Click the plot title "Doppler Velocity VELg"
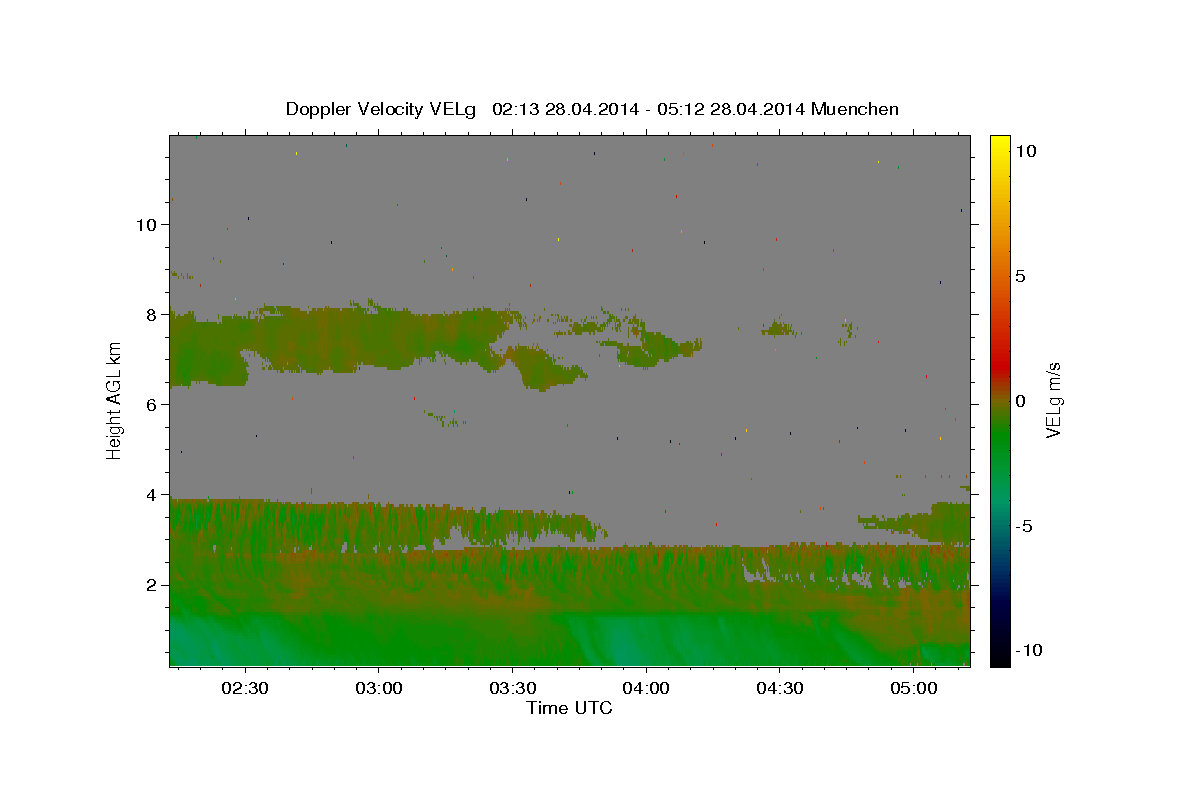Screen dimensions: 1200x800 (x=382, y=109)
